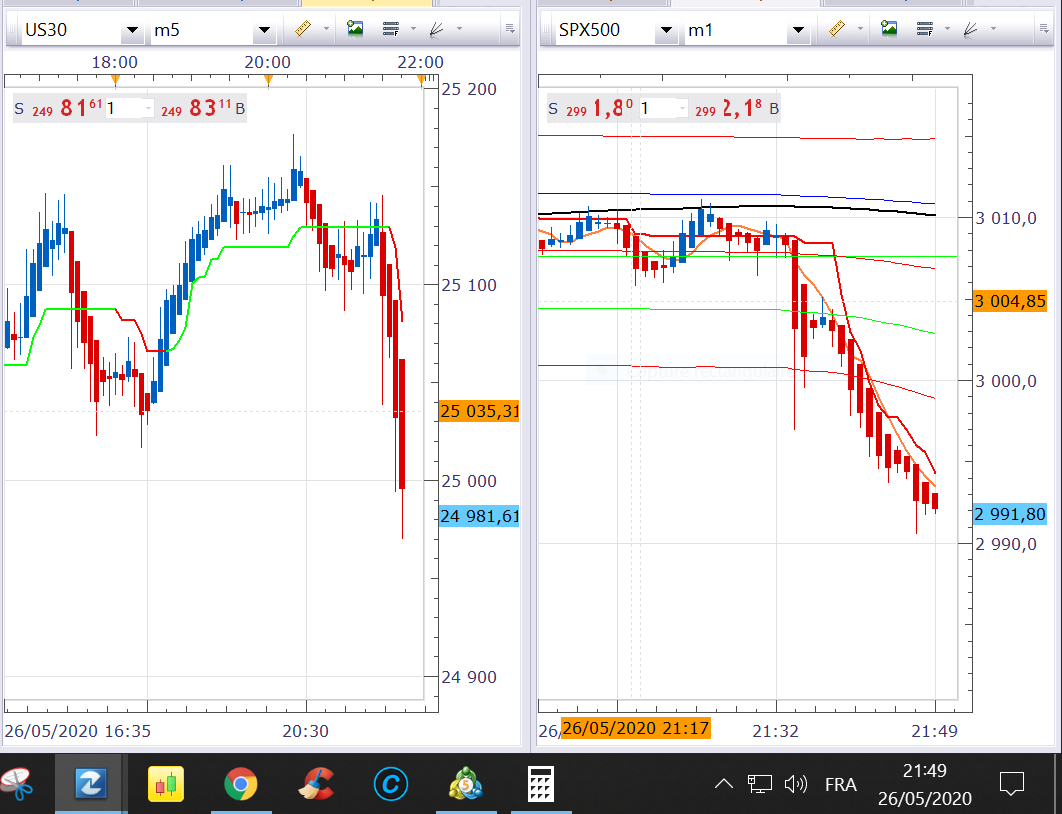
Task: Click the orange 22:00 time marker on US30
Action: 422,78
